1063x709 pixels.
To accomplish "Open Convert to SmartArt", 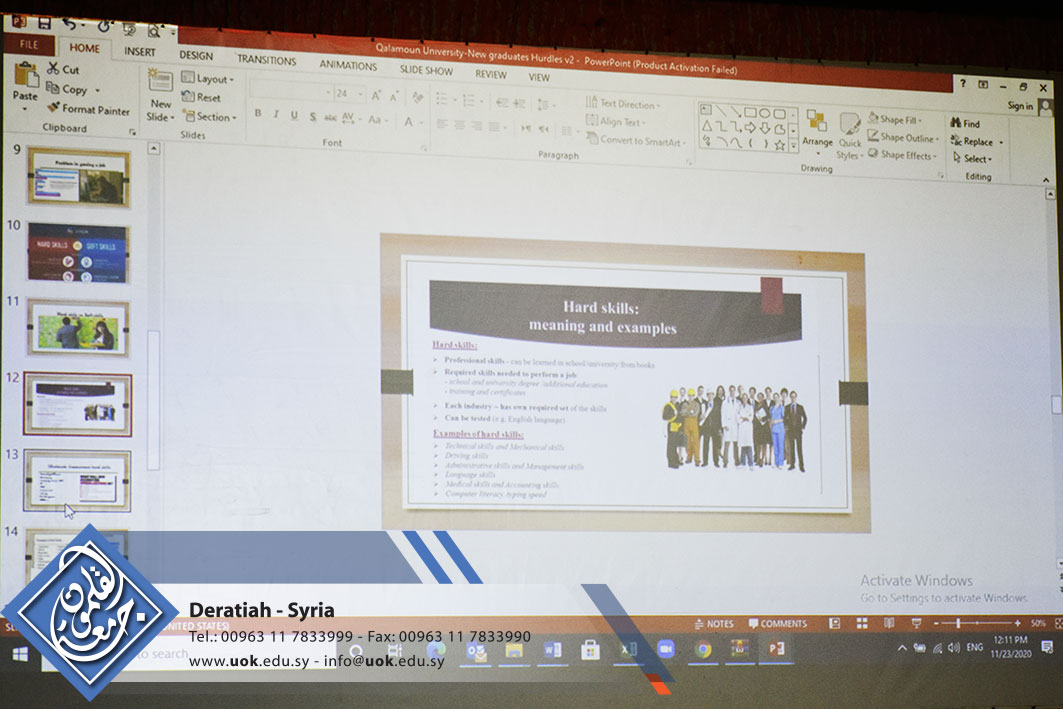I will [x=636, y=140].
